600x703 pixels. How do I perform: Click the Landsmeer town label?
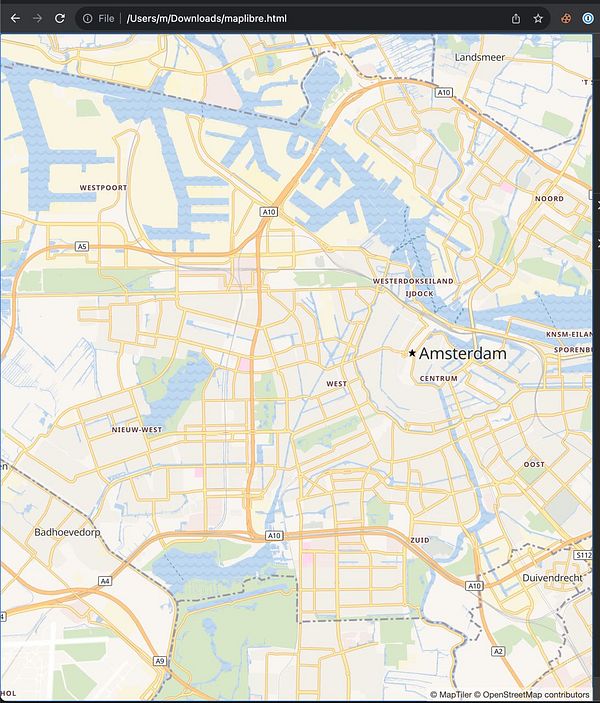480,57
